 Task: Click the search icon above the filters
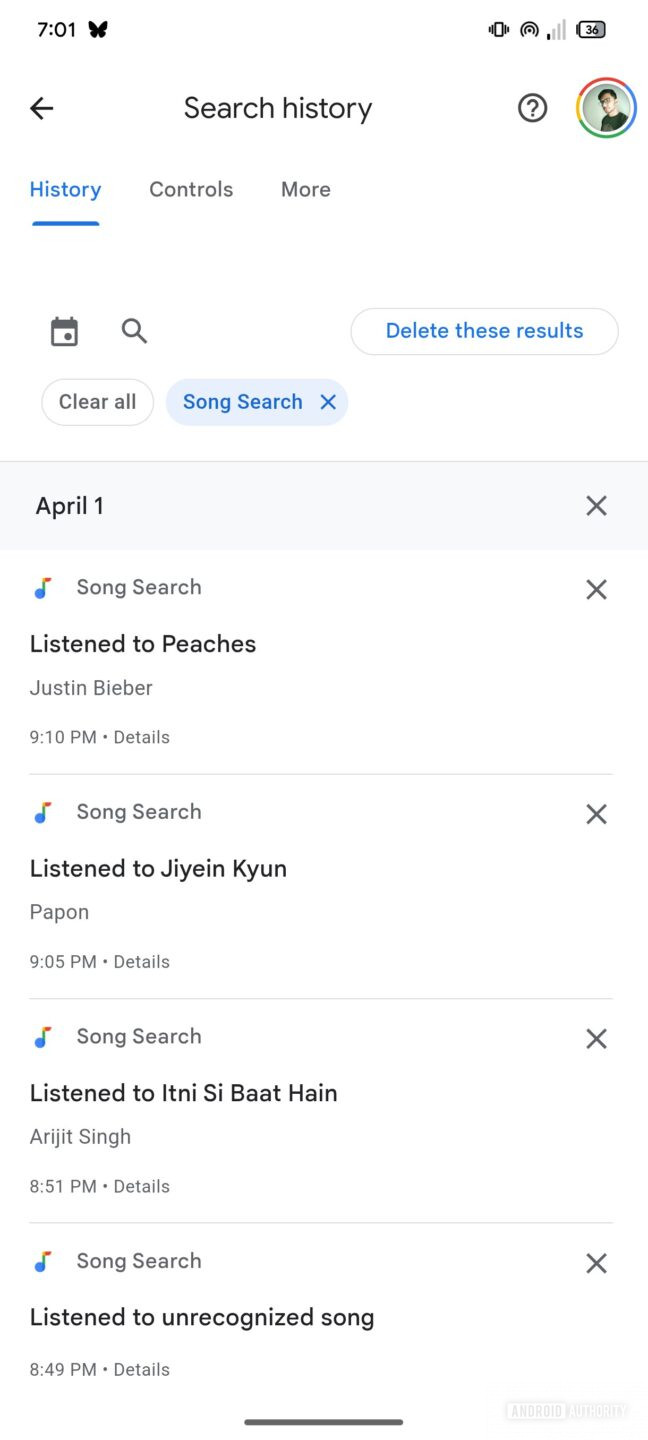point(134,331)
